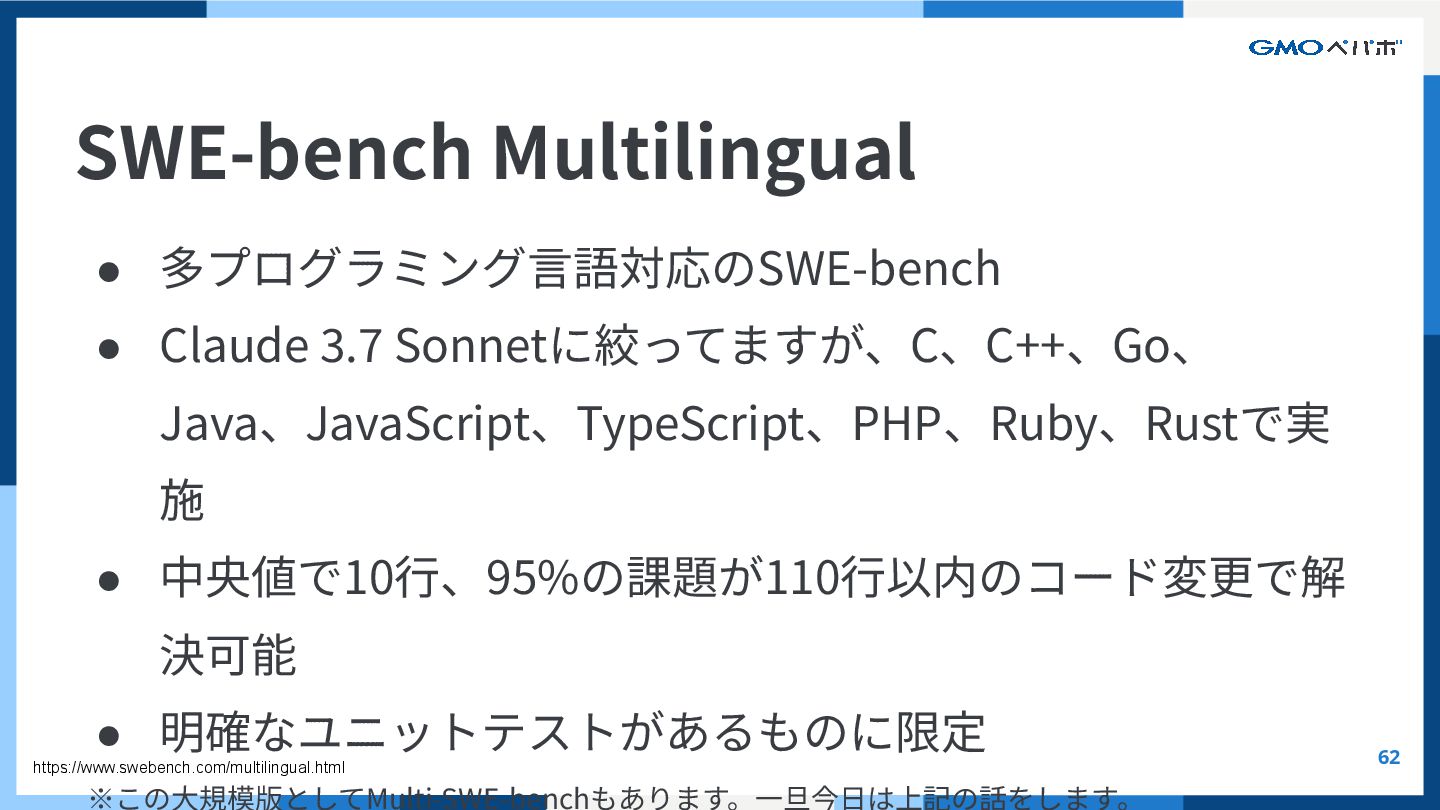Click the text 多プログラミング言語対応のSWE-bench

pyautogui.click(x=580, y=268)
